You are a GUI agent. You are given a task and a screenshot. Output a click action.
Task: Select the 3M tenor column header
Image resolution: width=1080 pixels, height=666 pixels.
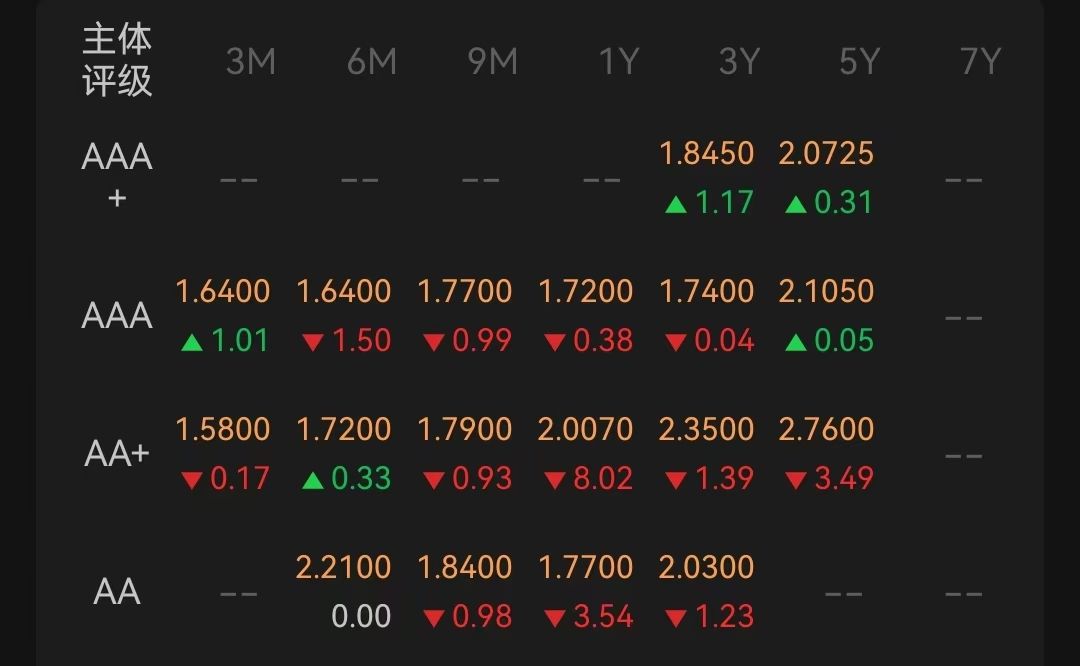pyautogui.click(x=251, y=61)
